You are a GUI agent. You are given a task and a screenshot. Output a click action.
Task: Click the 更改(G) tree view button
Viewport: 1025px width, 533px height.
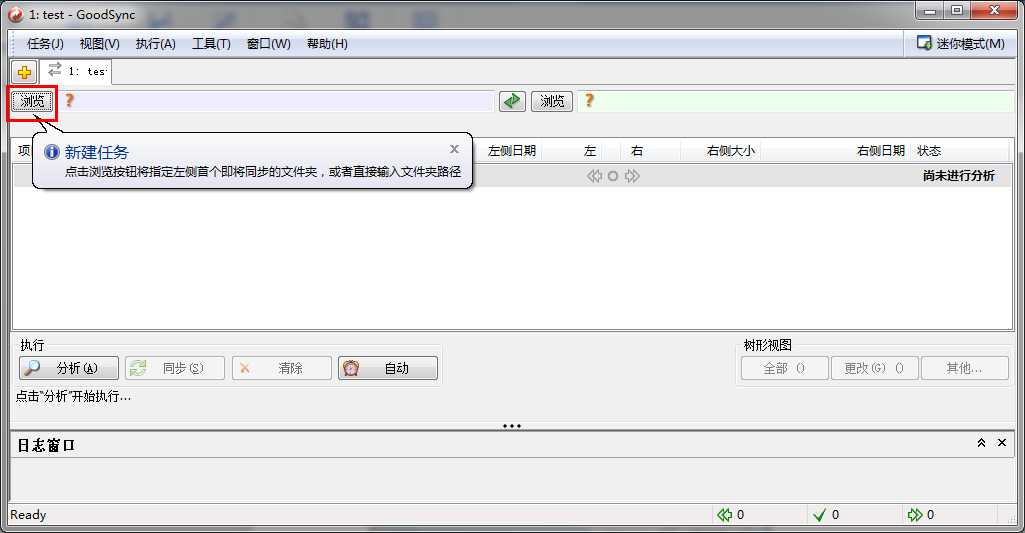click(875, 368)
